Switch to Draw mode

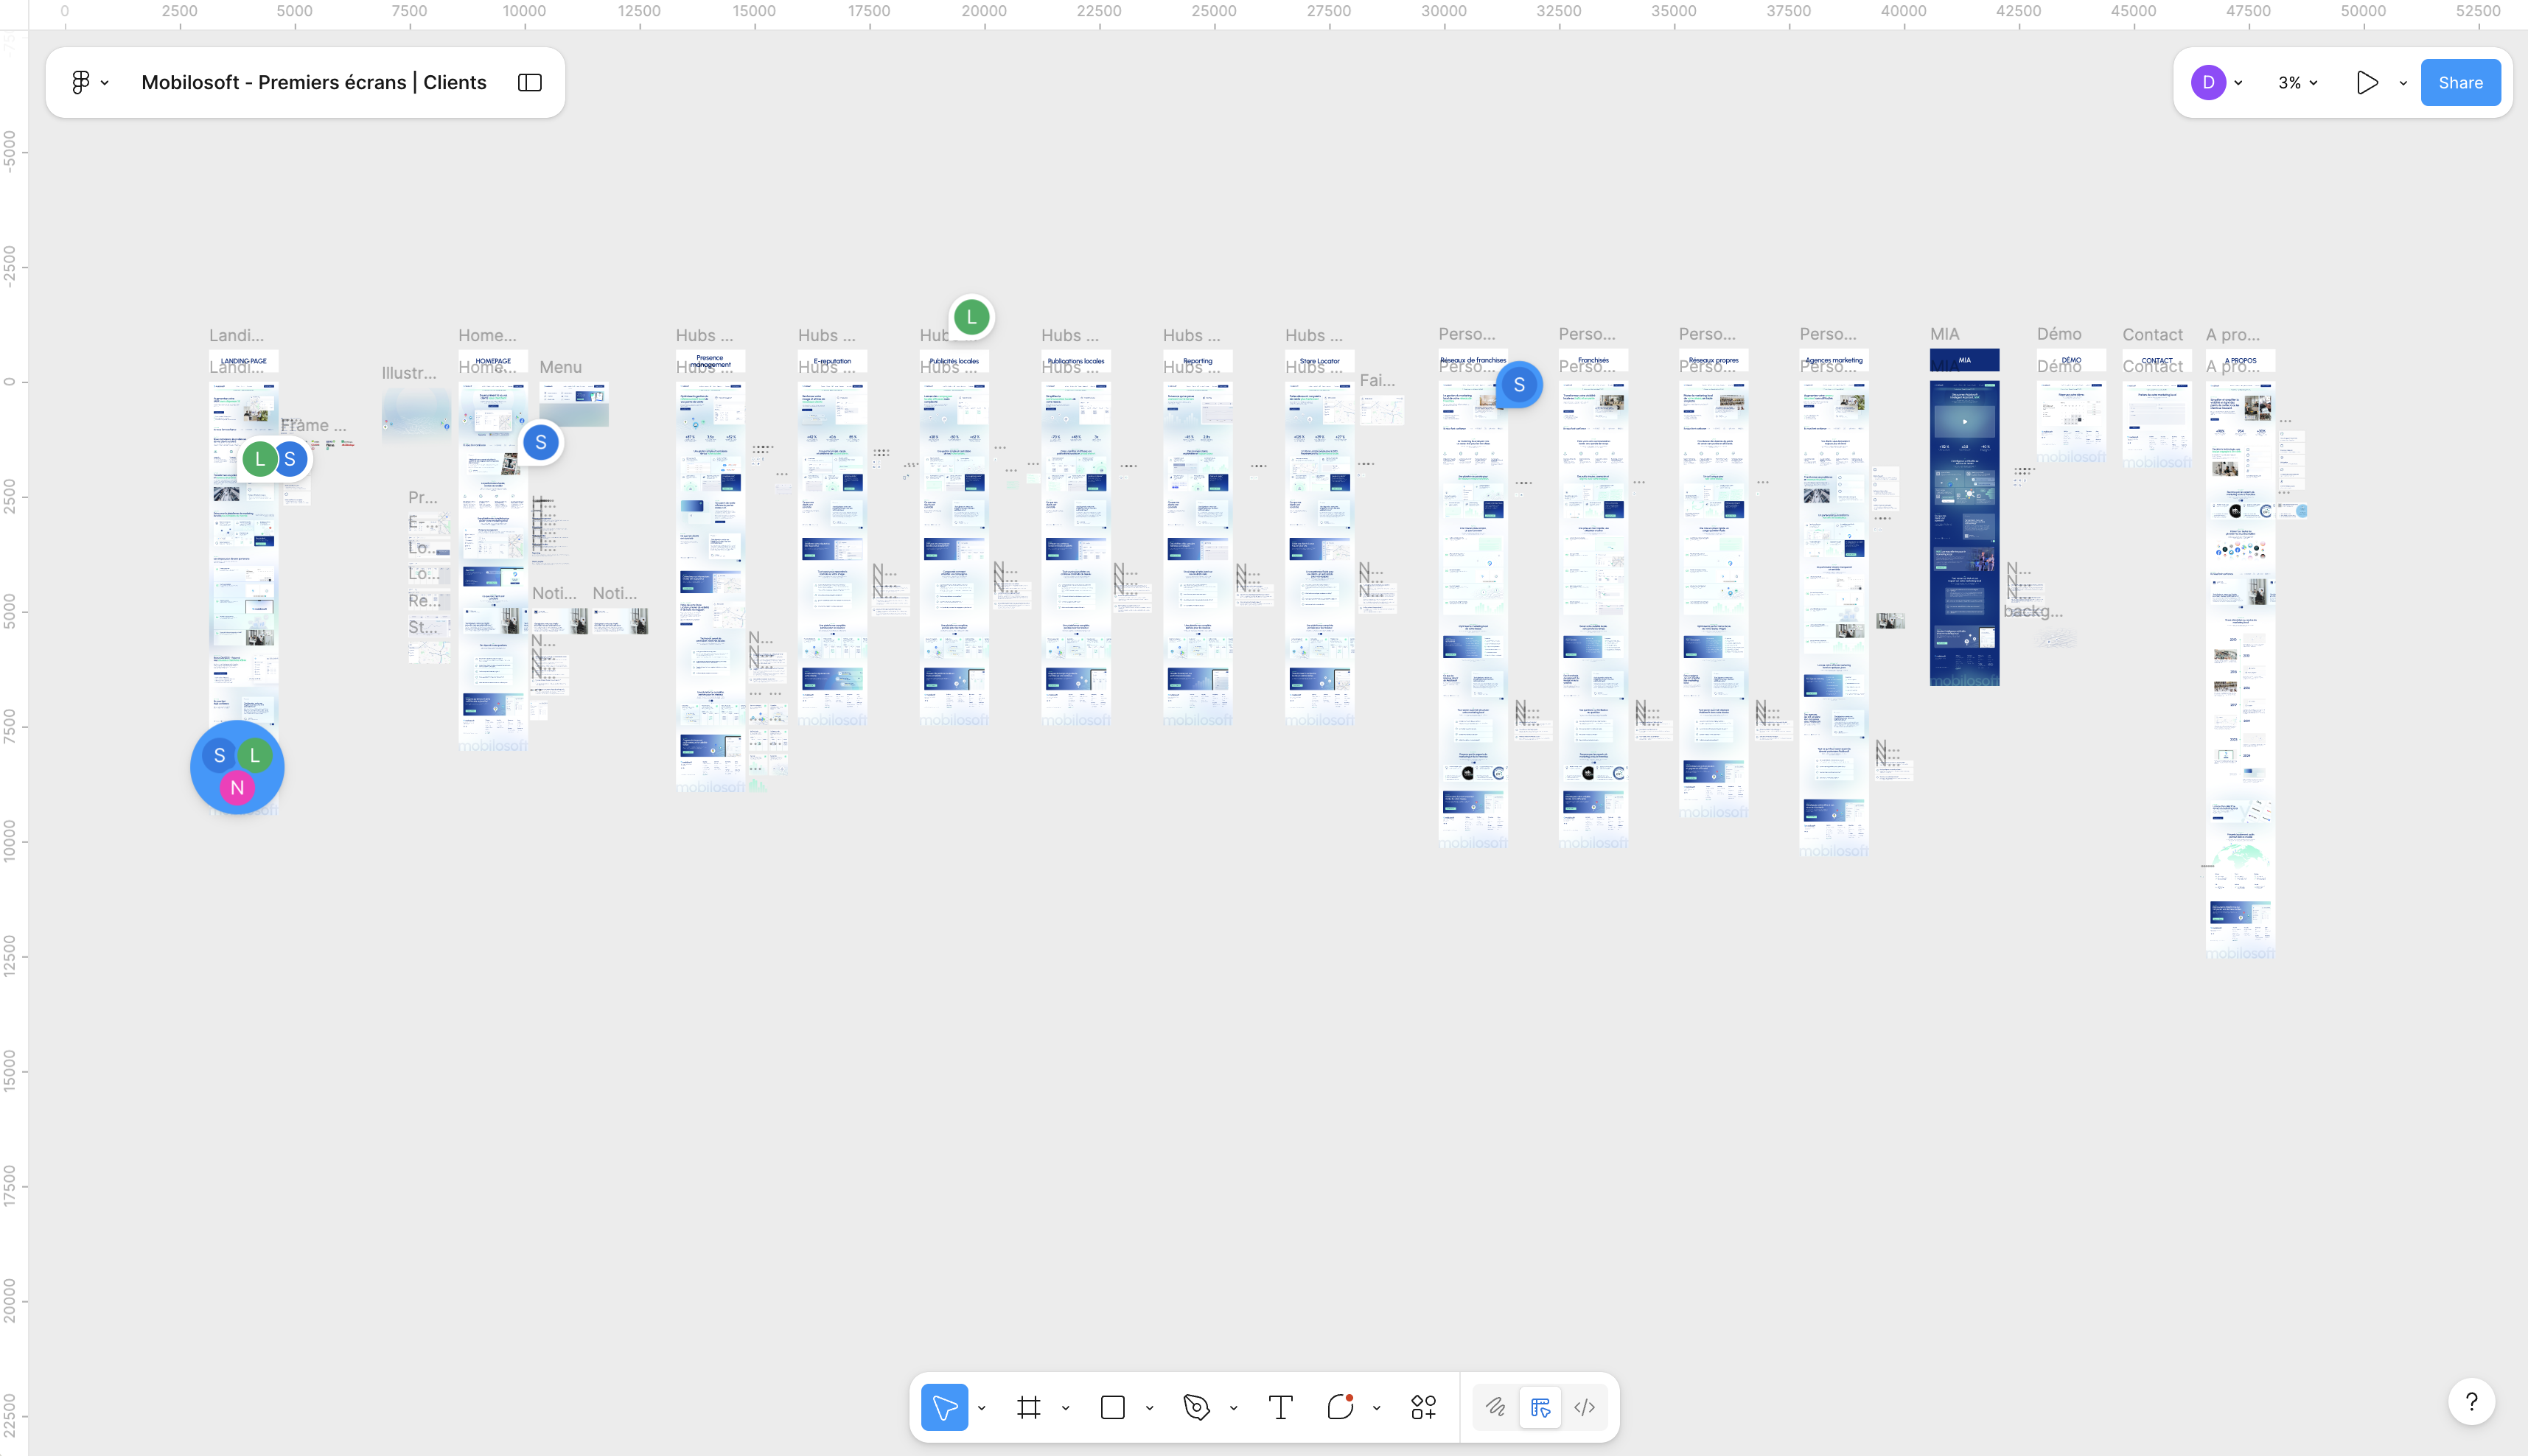pos(1495,1407)
